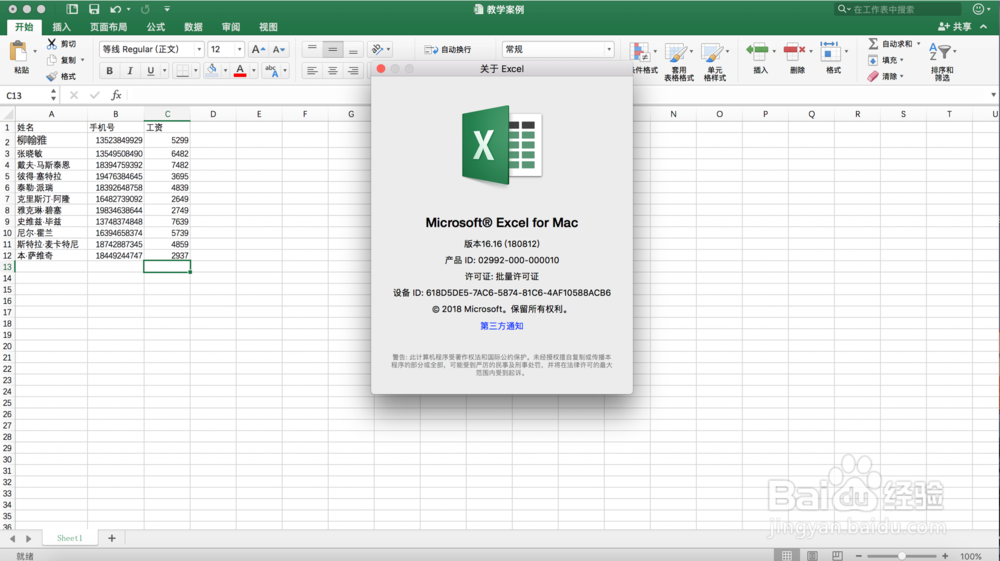Switch to the 页面布局 tab
Image resolution: width=1000 pixels, height=561 pixels.
[x=108, y=27]
